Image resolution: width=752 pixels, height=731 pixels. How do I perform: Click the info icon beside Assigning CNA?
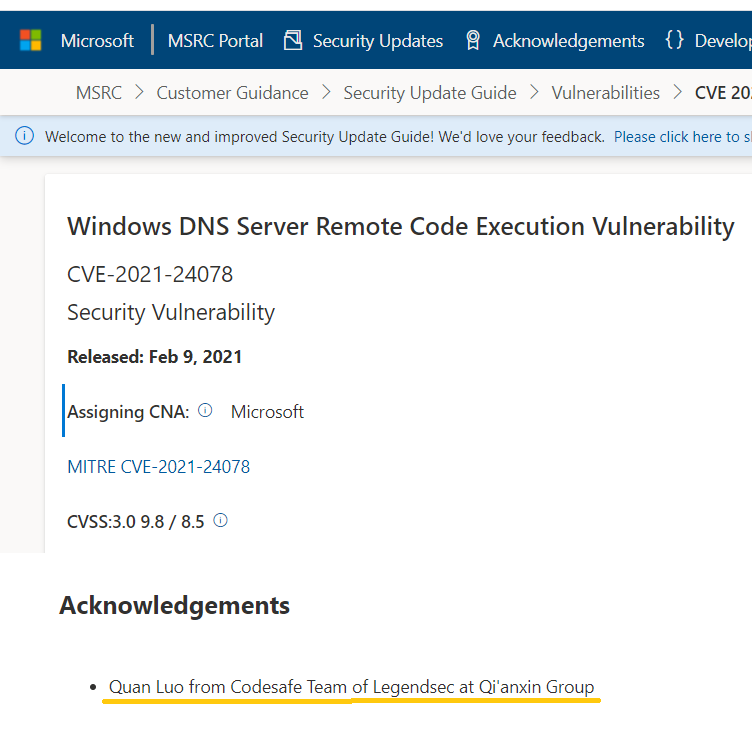(x=205, y=411)
